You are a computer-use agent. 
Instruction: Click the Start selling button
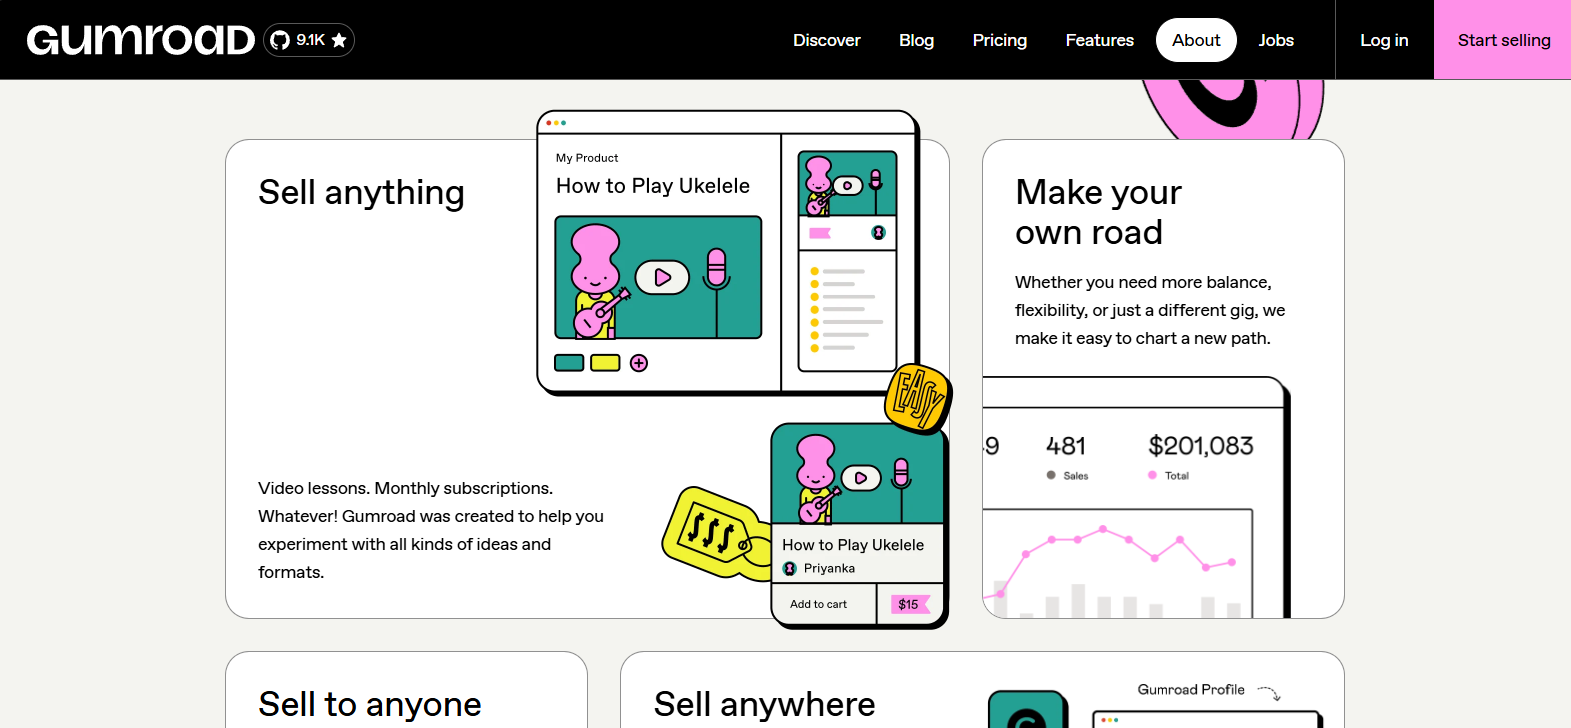click(1503, 40)
